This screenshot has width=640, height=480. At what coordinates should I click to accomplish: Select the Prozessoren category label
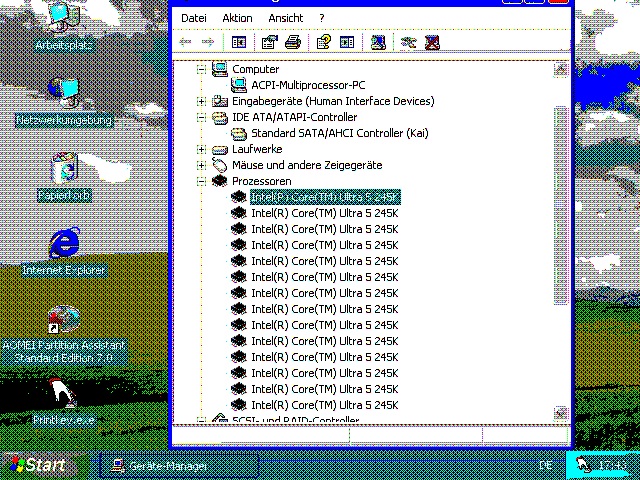[262, 181]
